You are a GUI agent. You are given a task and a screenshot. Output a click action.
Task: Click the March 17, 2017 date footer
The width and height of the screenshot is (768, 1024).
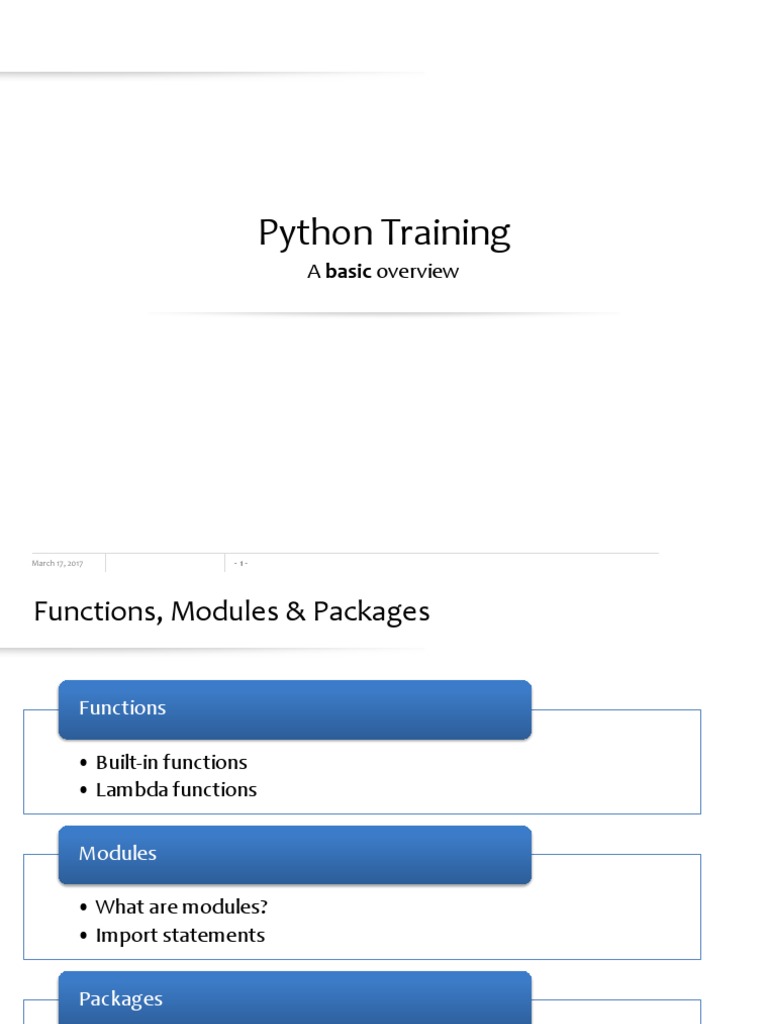coord(57,563)
